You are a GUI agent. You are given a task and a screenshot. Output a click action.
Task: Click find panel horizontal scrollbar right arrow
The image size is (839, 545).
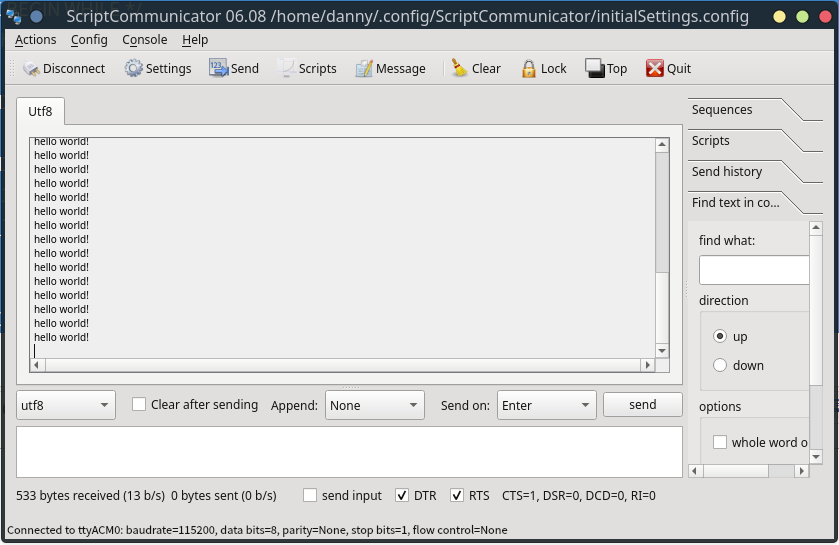[802, 471]
